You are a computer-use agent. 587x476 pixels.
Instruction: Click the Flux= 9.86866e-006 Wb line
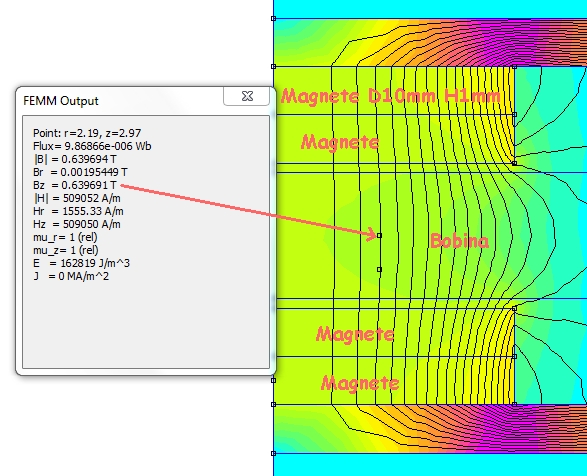pyautogui.click(x=92, y=146)
